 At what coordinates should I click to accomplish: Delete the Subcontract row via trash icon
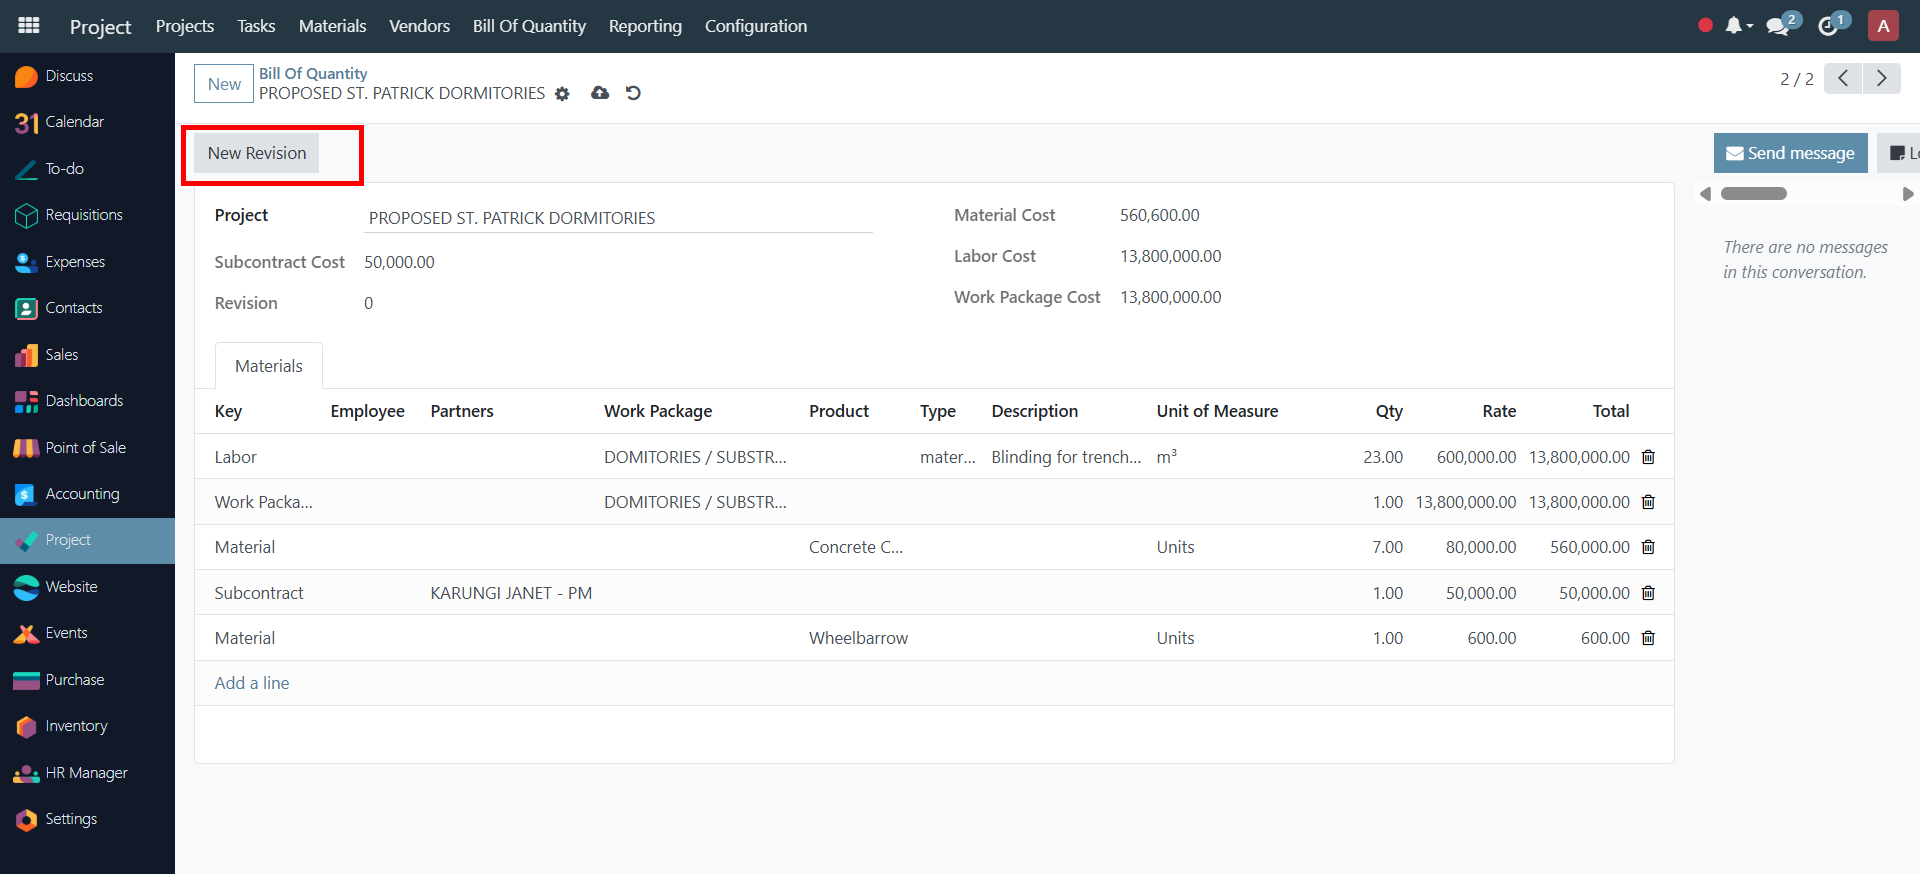click(x=1648, y=593)
